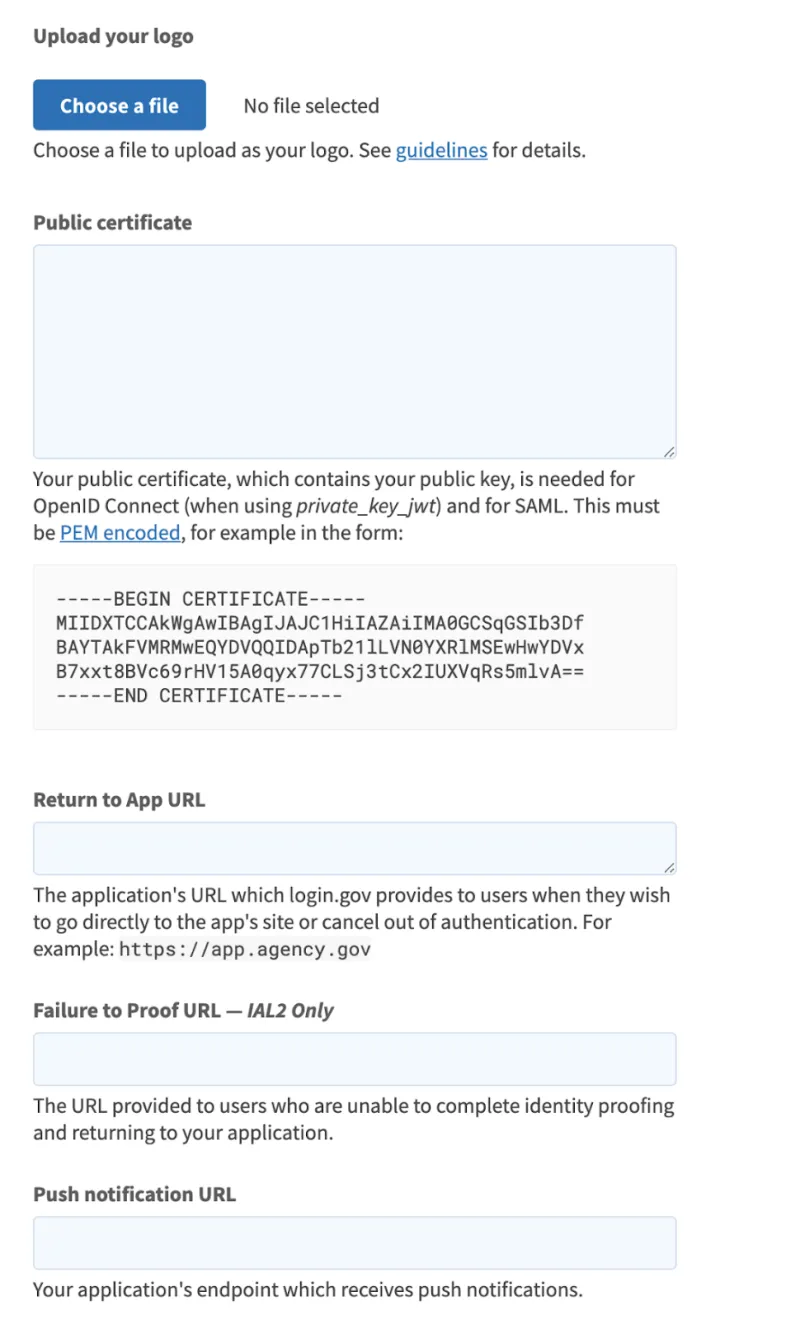Screen dimensions: 800x1320
Task: Click into the Return to App URL field
Action: coord(354,848)
